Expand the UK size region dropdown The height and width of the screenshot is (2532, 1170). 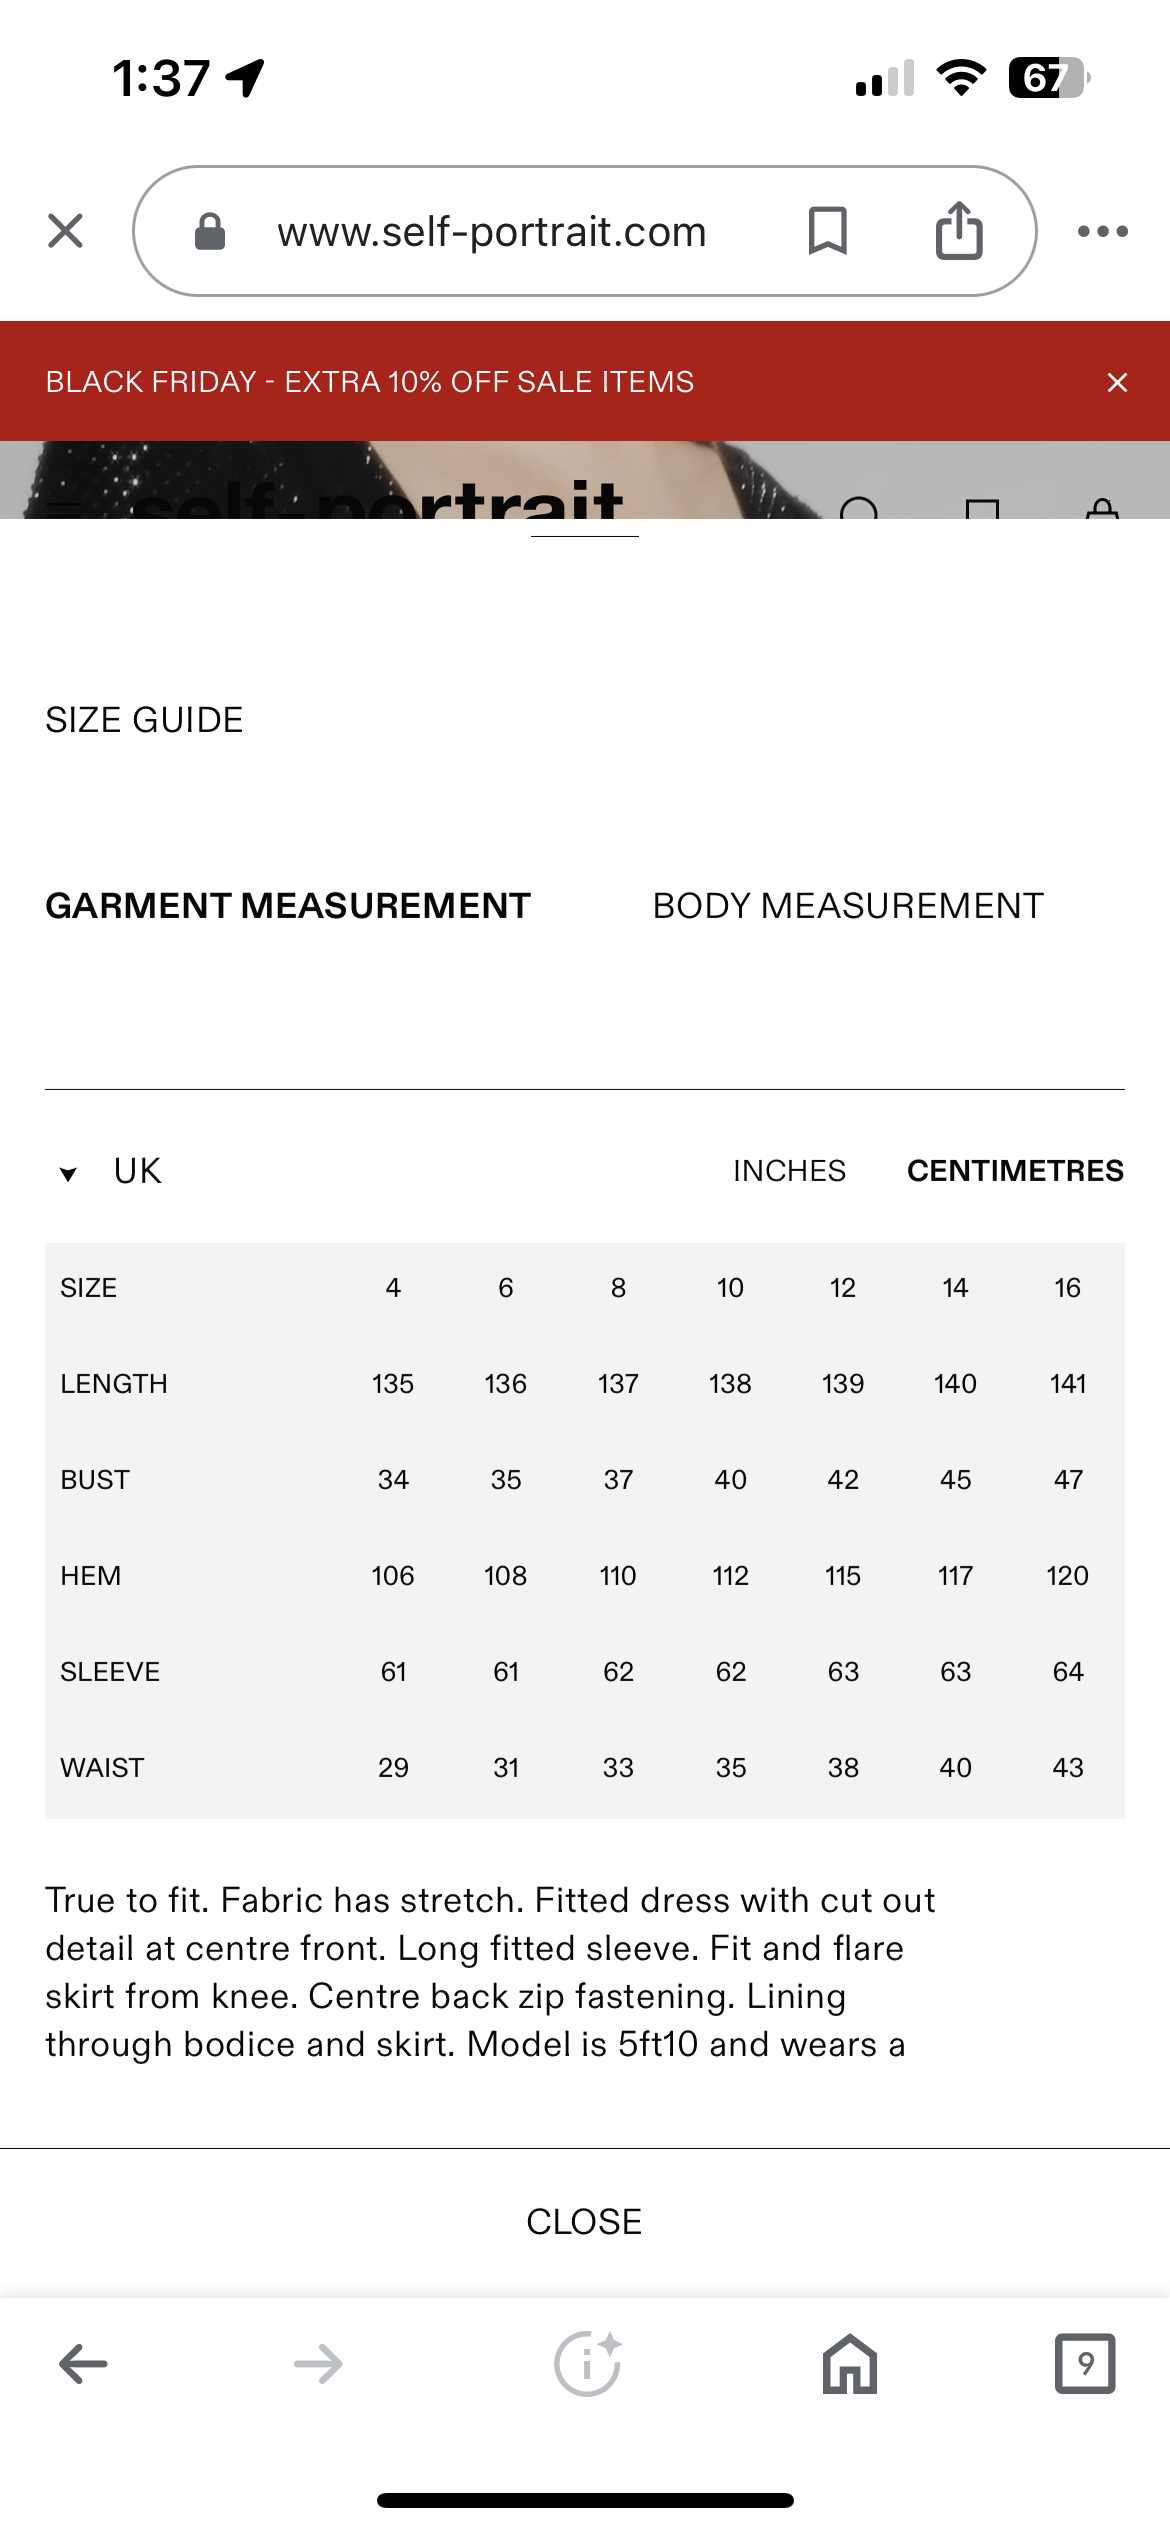pyautogui.click(x=137, y=1170)
